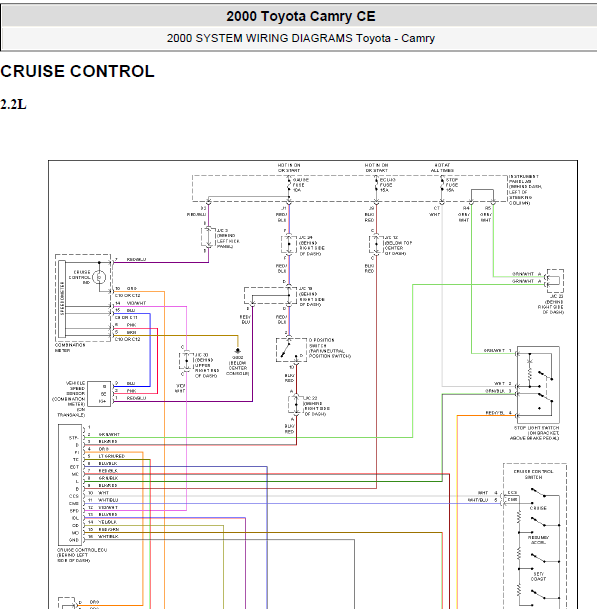Click the J/C 12 below top center of dash connector
The width and height of the screenshot is (597, 609).
376,244
